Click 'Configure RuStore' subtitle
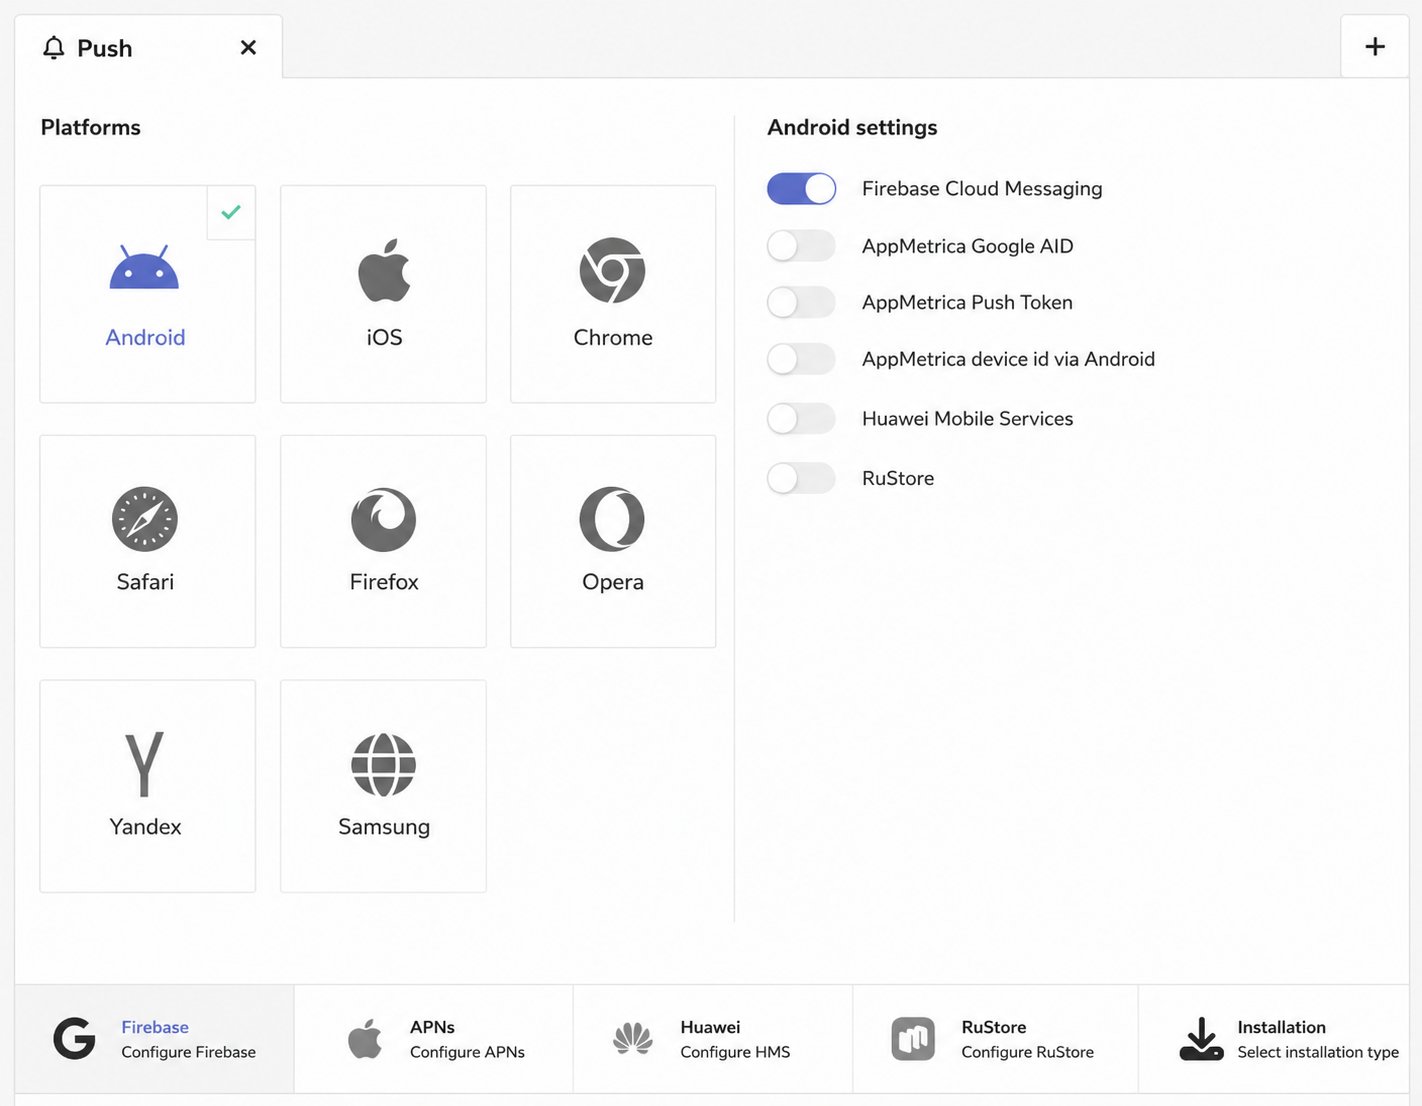 click(x=1027, y=1052)
